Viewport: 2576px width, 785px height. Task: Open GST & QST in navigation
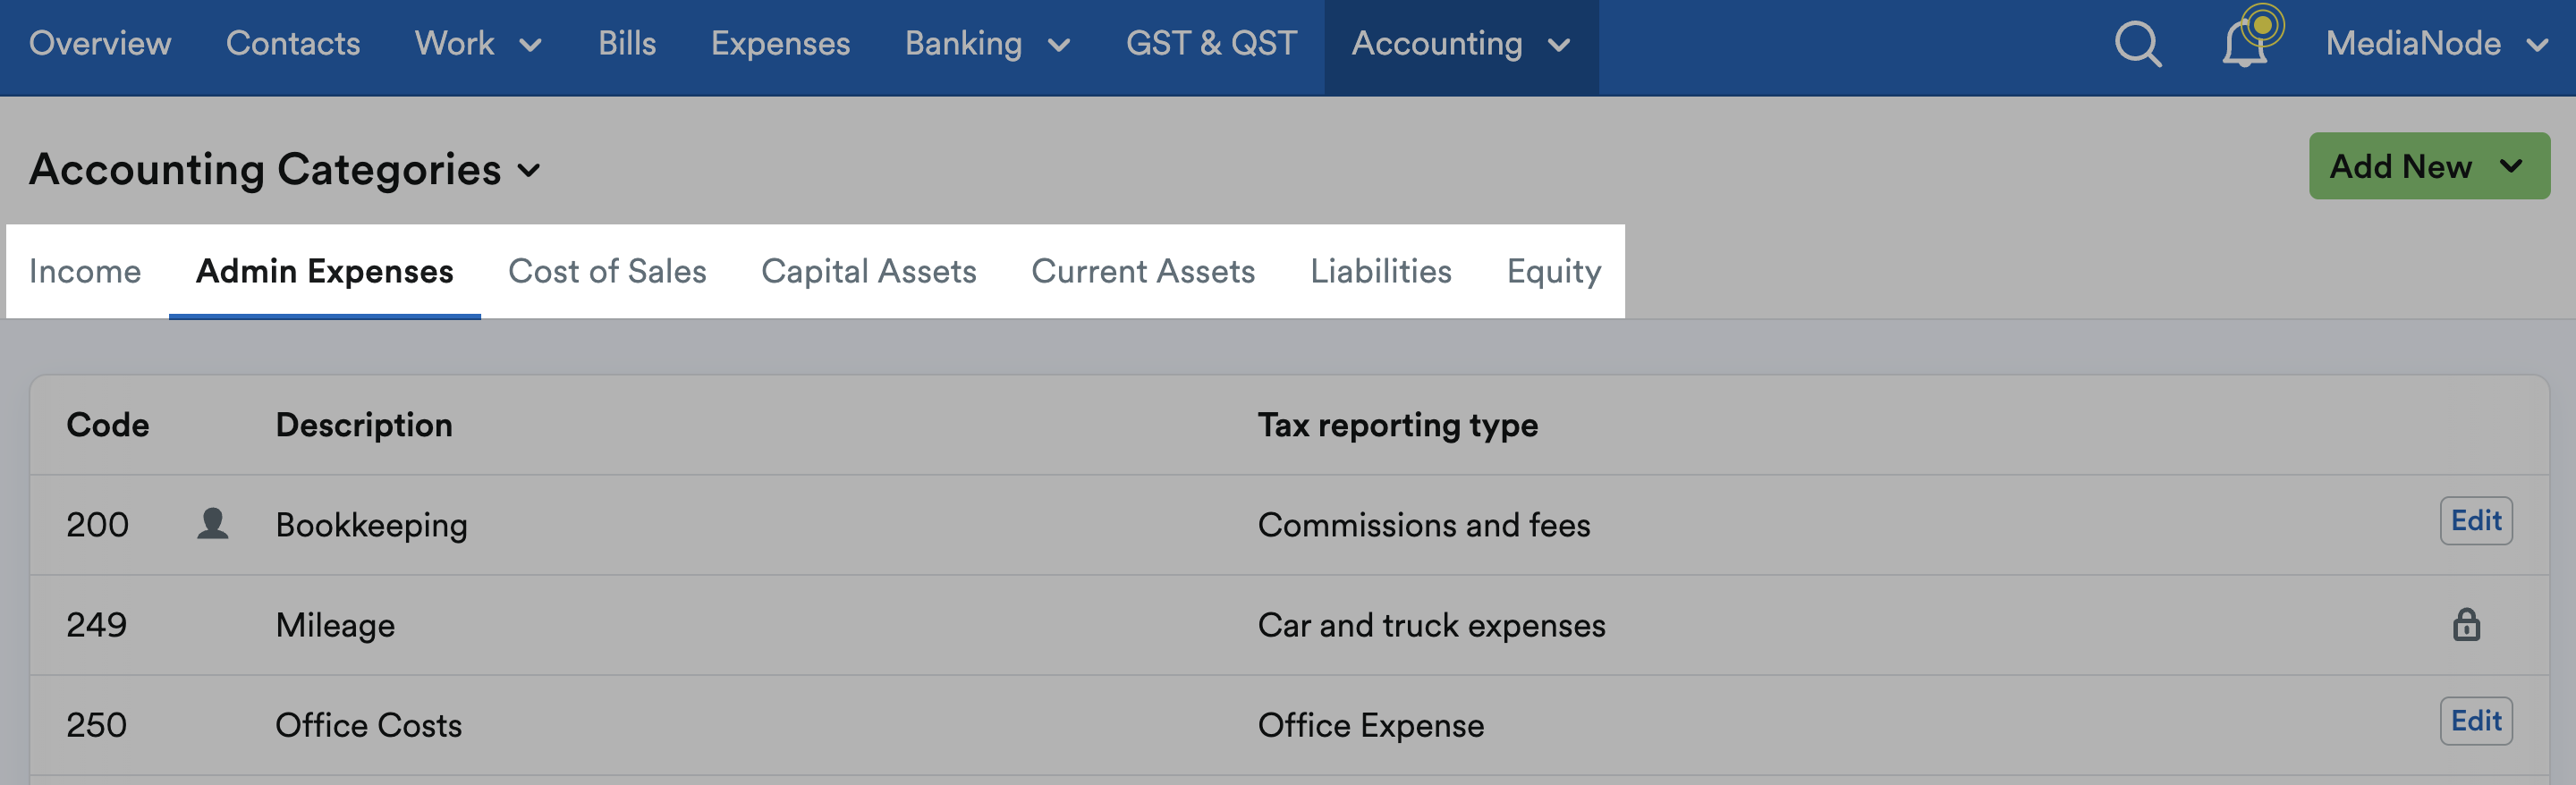[1211, 44]
